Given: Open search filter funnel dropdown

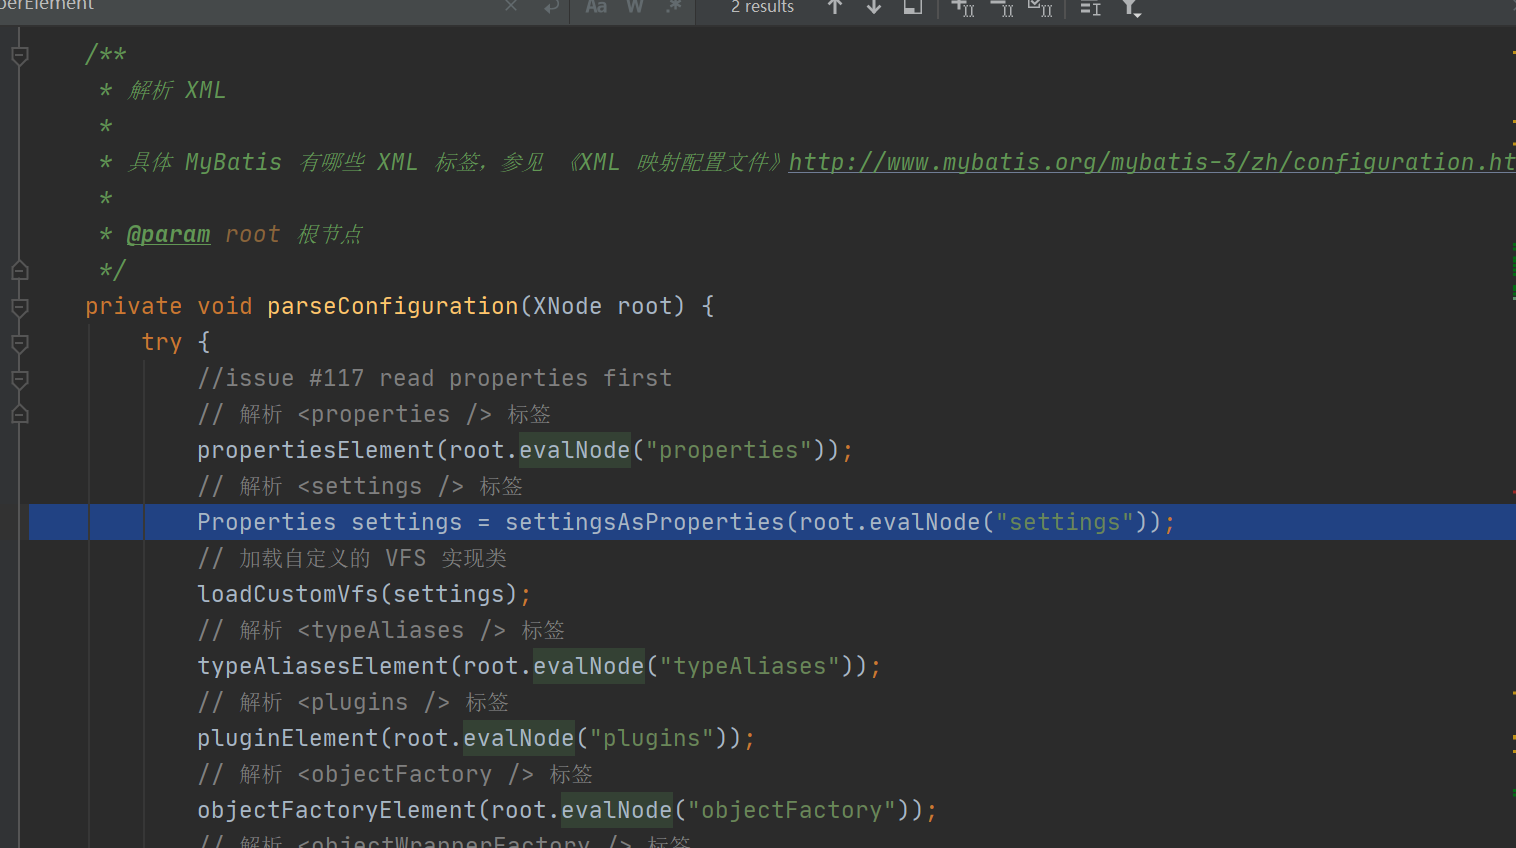Looking at the screenshot, I should click(x=1131, y=8).
